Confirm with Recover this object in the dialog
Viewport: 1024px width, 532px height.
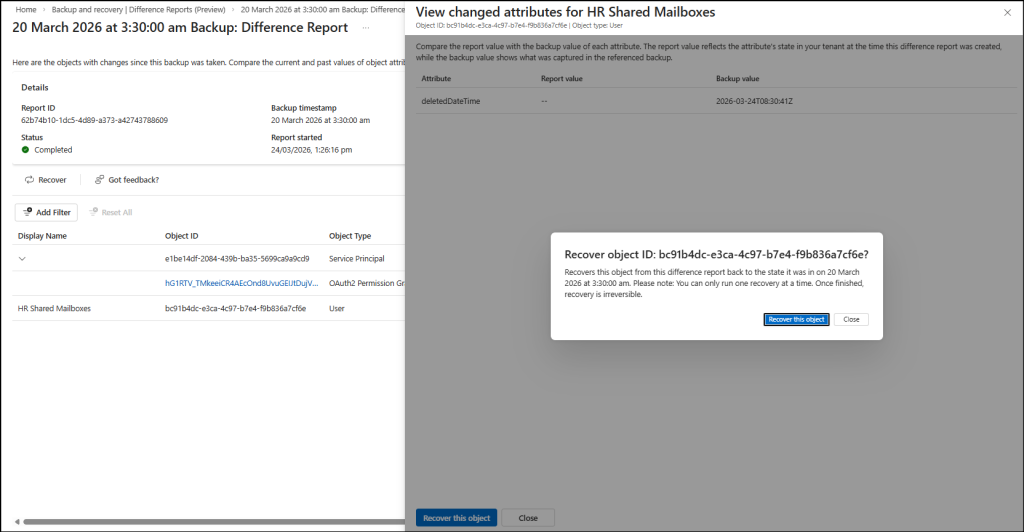[796, 319]
